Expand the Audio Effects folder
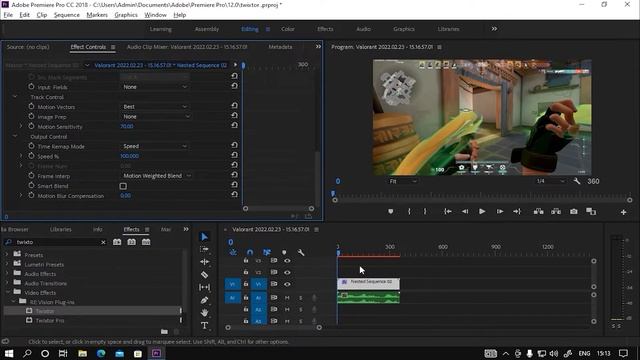The height and width of the screenshot is (360, 640). [7, 273]
